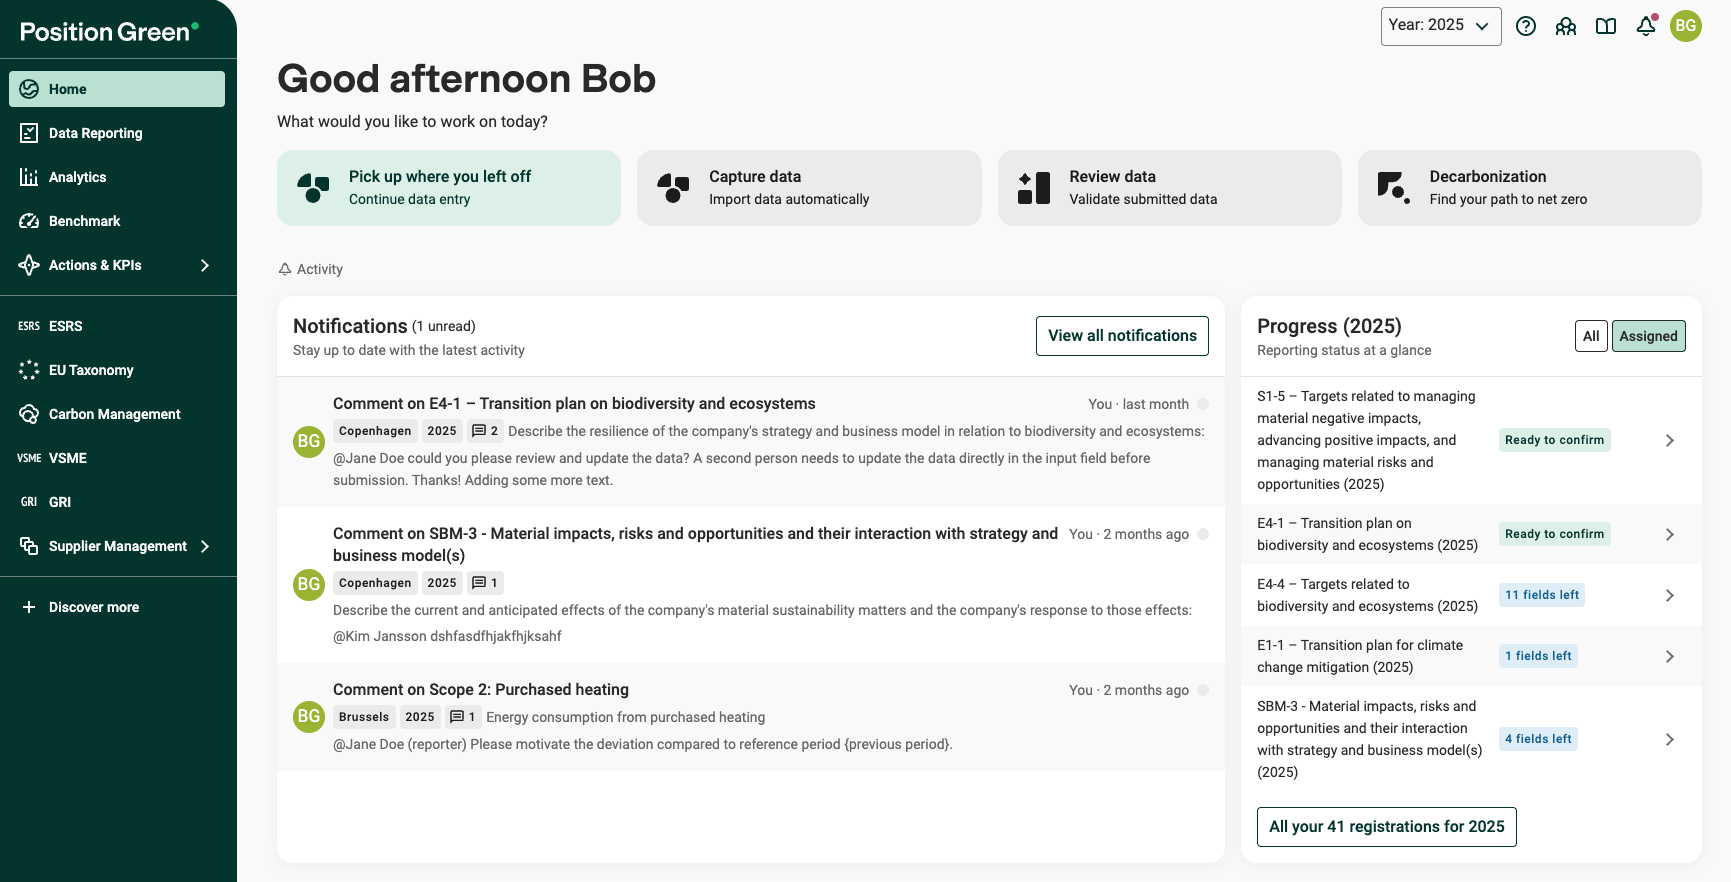Image resolution: width=1731 pixels, height=882 pixels.
Task: Expand Supplier Management submenu chevron
Action: coord(205,546)
